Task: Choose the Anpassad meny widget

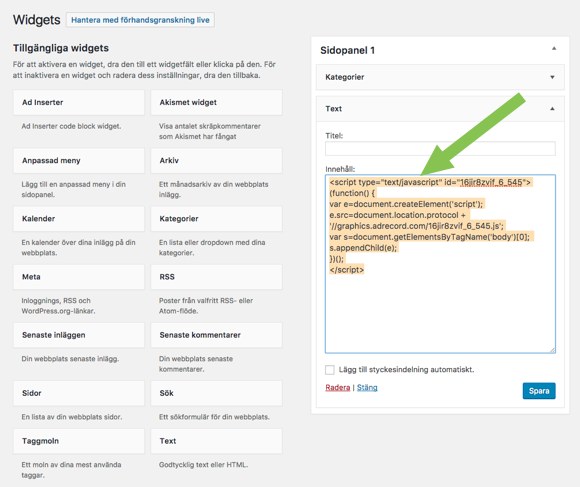Action: coord(79,160)
